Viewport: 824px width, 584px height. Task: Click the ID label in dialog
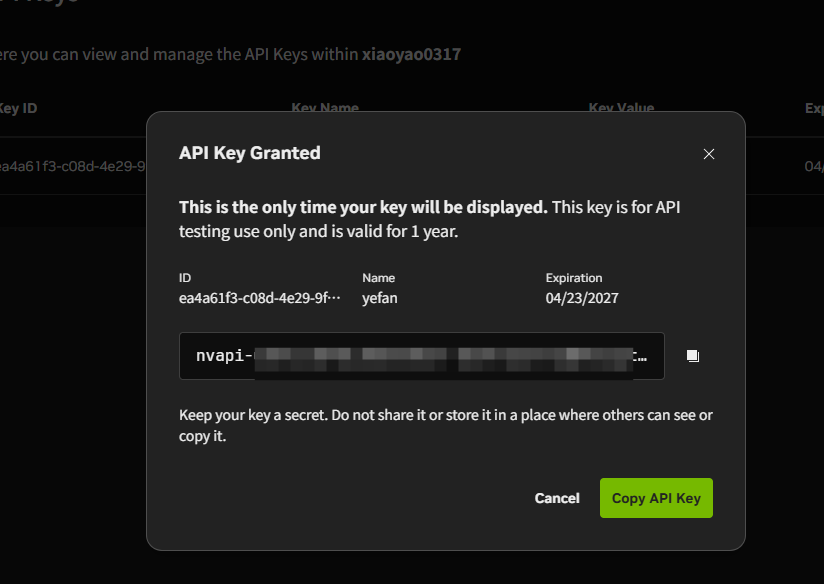tap(184, 278)
